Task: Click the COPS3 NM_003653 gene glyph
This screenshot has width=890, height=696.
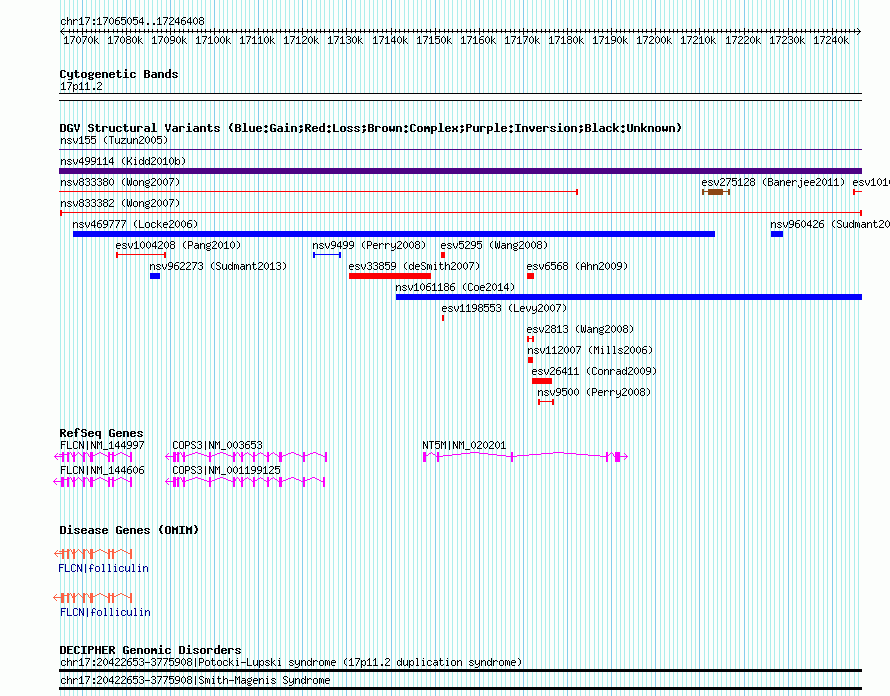Action: (x=246, y=456)
